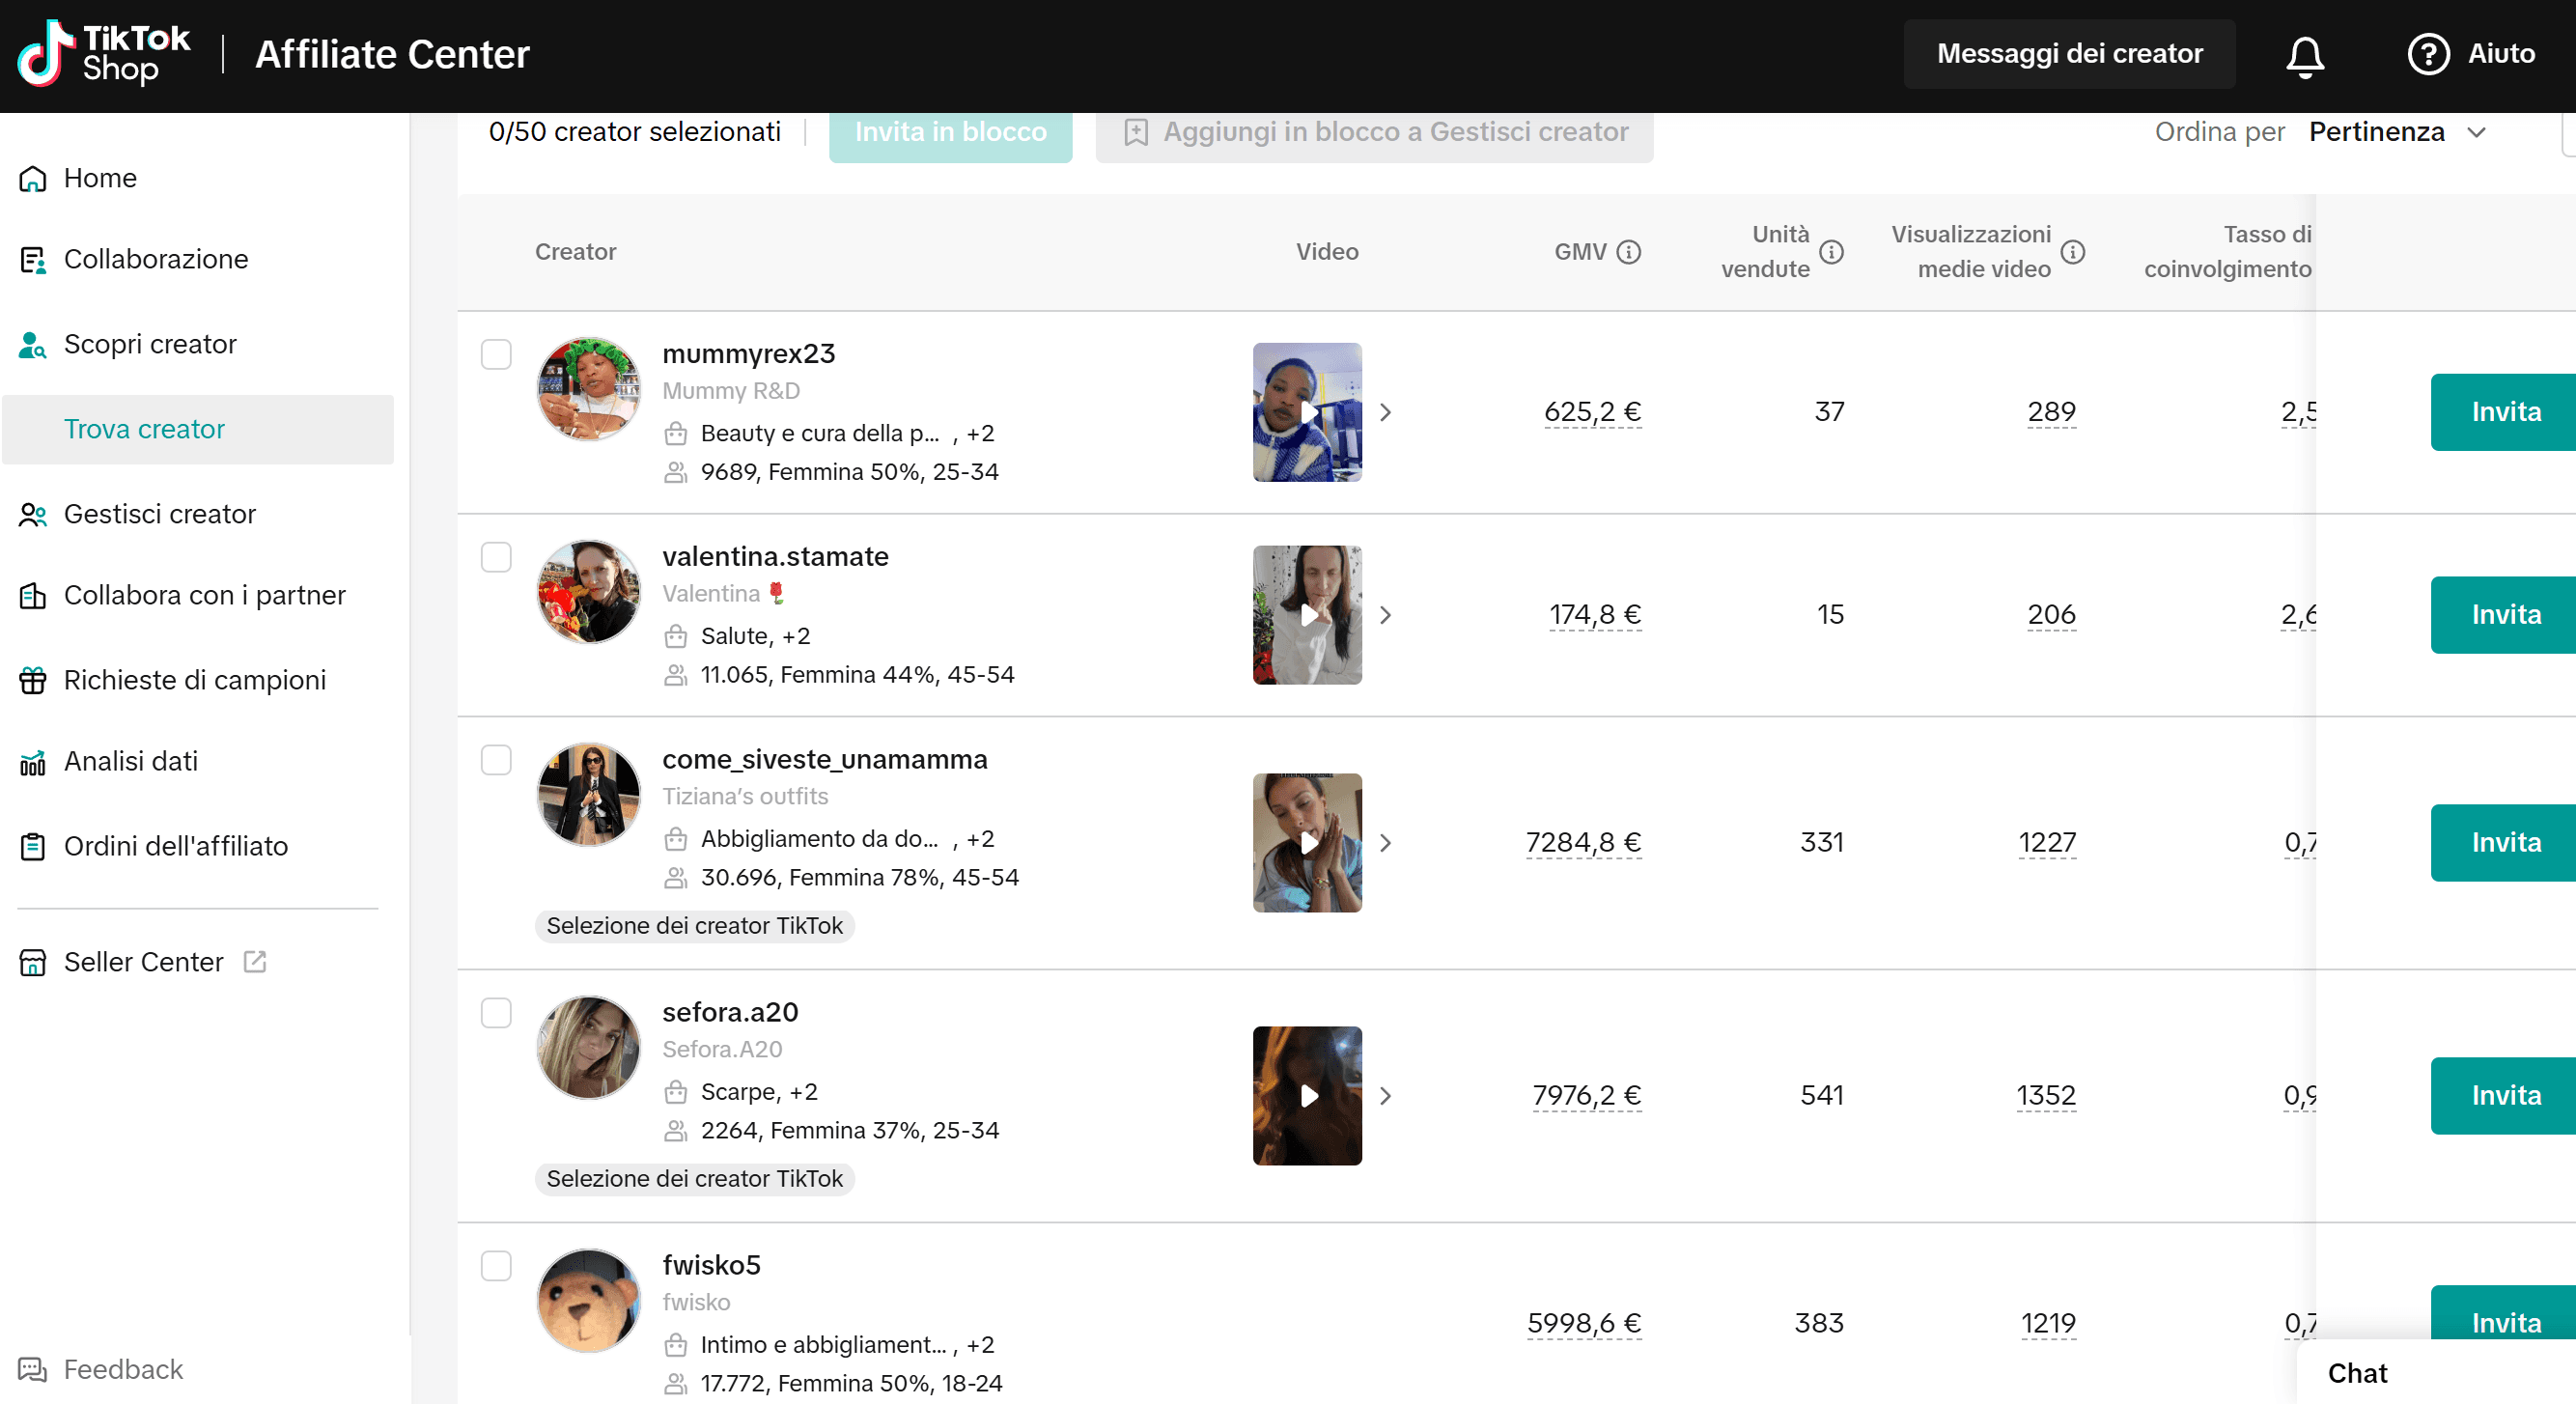The width and height of the screenshot is (2576, 1404).
Task: Invite creator mummyrex23
Action: [2503, 412]
